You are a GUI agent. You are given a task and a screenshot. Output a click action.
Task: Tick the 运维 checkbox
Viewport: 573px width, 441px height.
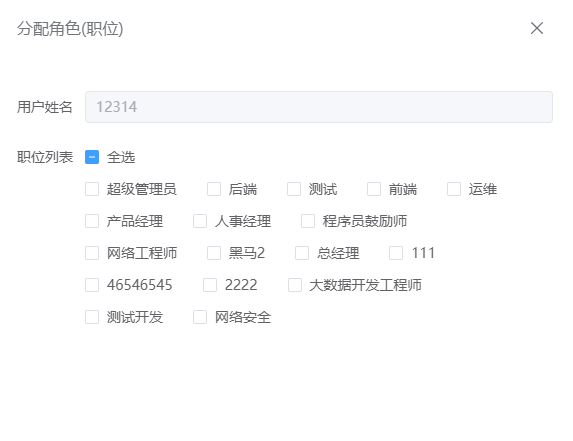pos(454,189)
